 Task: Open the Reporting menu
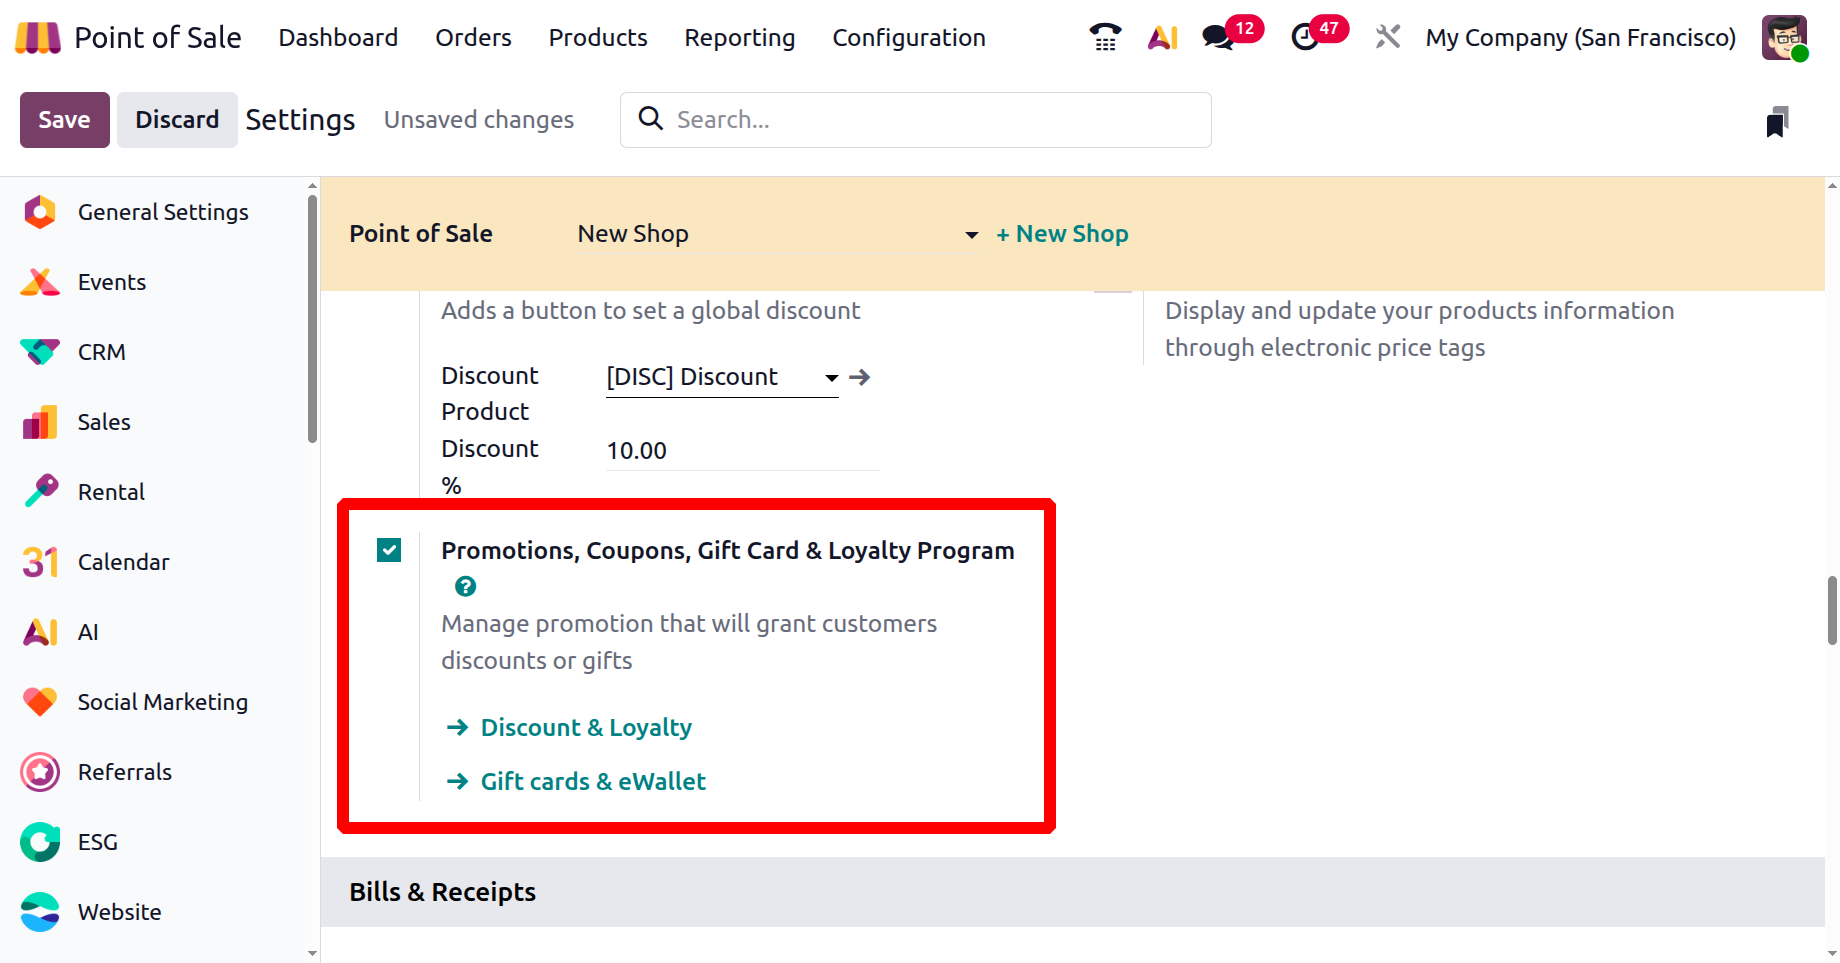point(740,38)
